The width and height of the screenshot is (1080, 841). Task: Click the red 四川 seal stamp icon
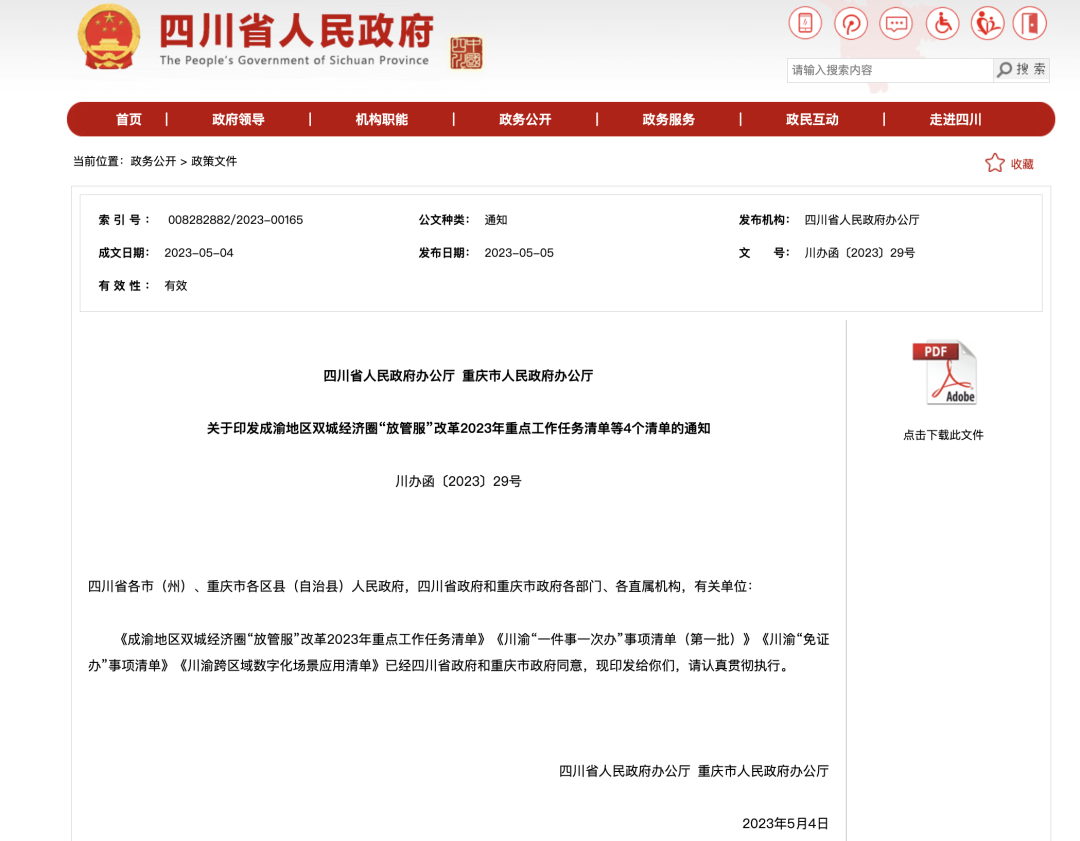coord(465,52)
